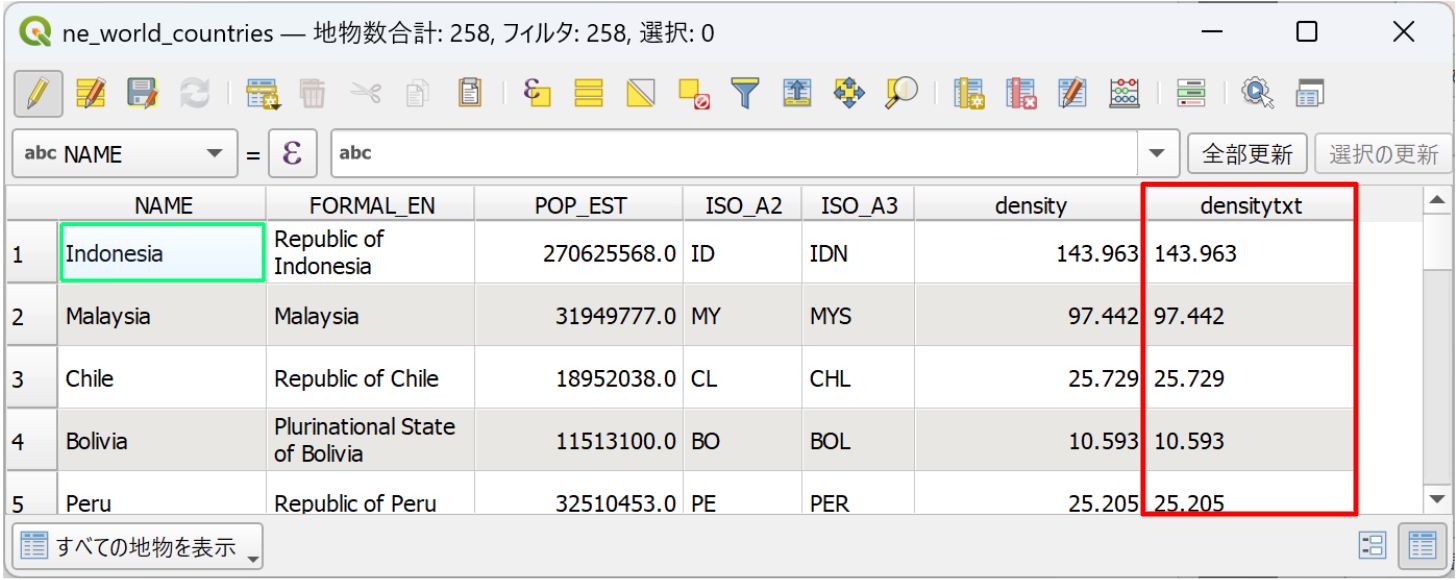
Task: Open the すべての地物を表示 filter menu
Action: 138,547
